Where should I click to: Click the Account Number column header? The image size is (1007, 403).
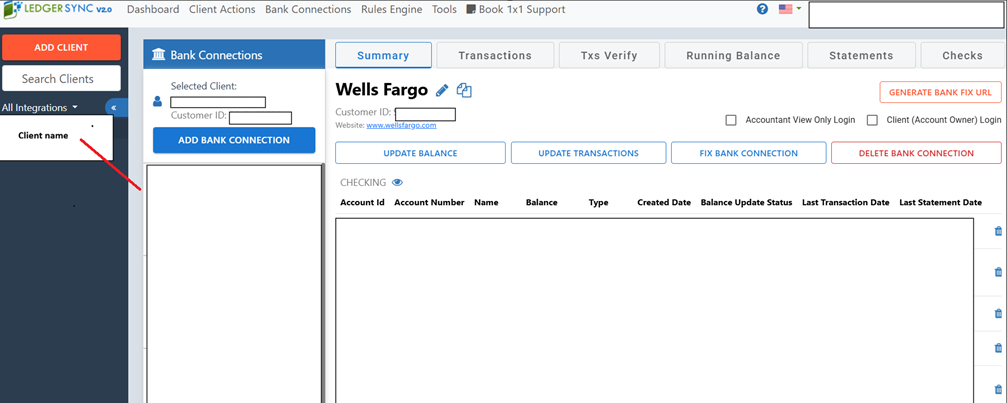click(x=429, y=202)
